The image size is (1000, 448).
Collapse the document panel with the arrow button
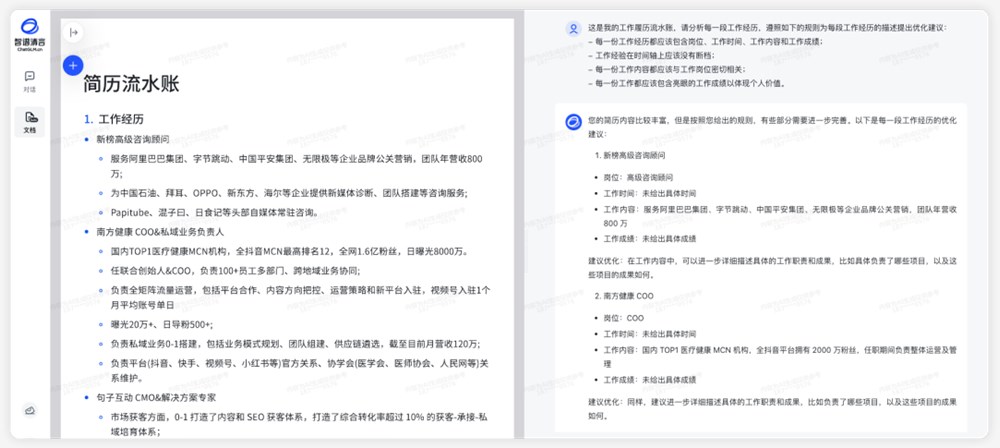point(73,32)
